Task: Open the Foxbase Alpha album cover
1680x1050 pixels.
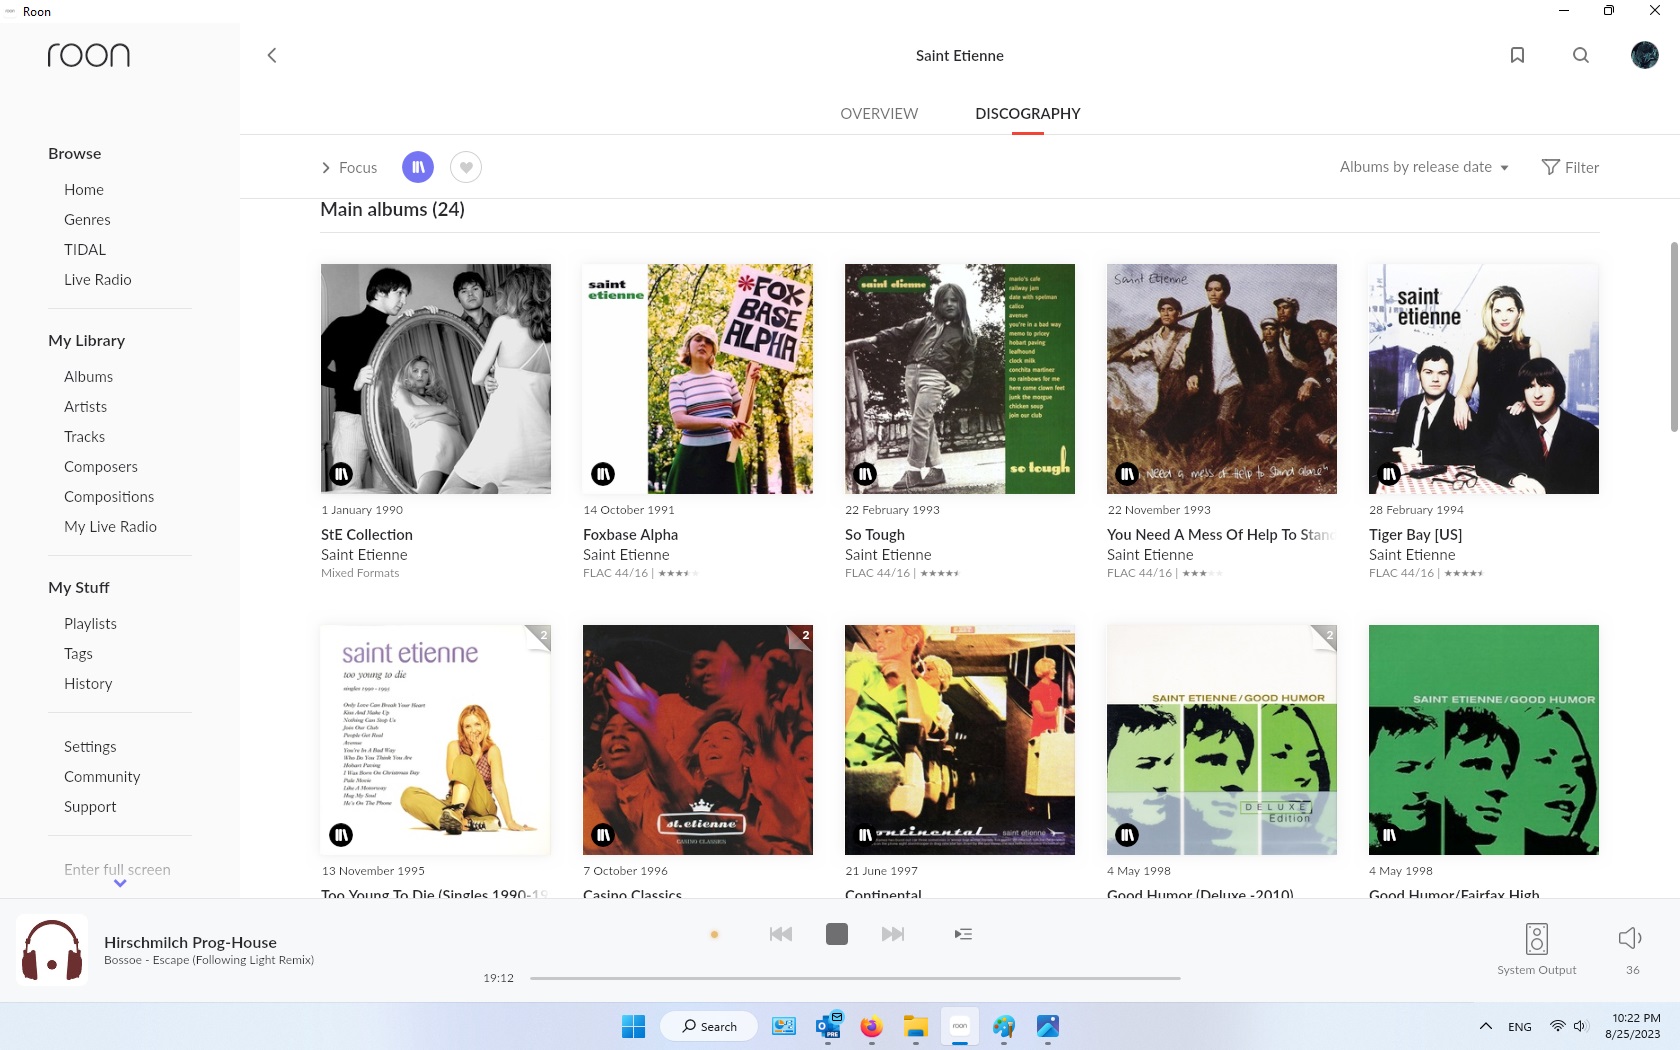Action: point(697,379)
